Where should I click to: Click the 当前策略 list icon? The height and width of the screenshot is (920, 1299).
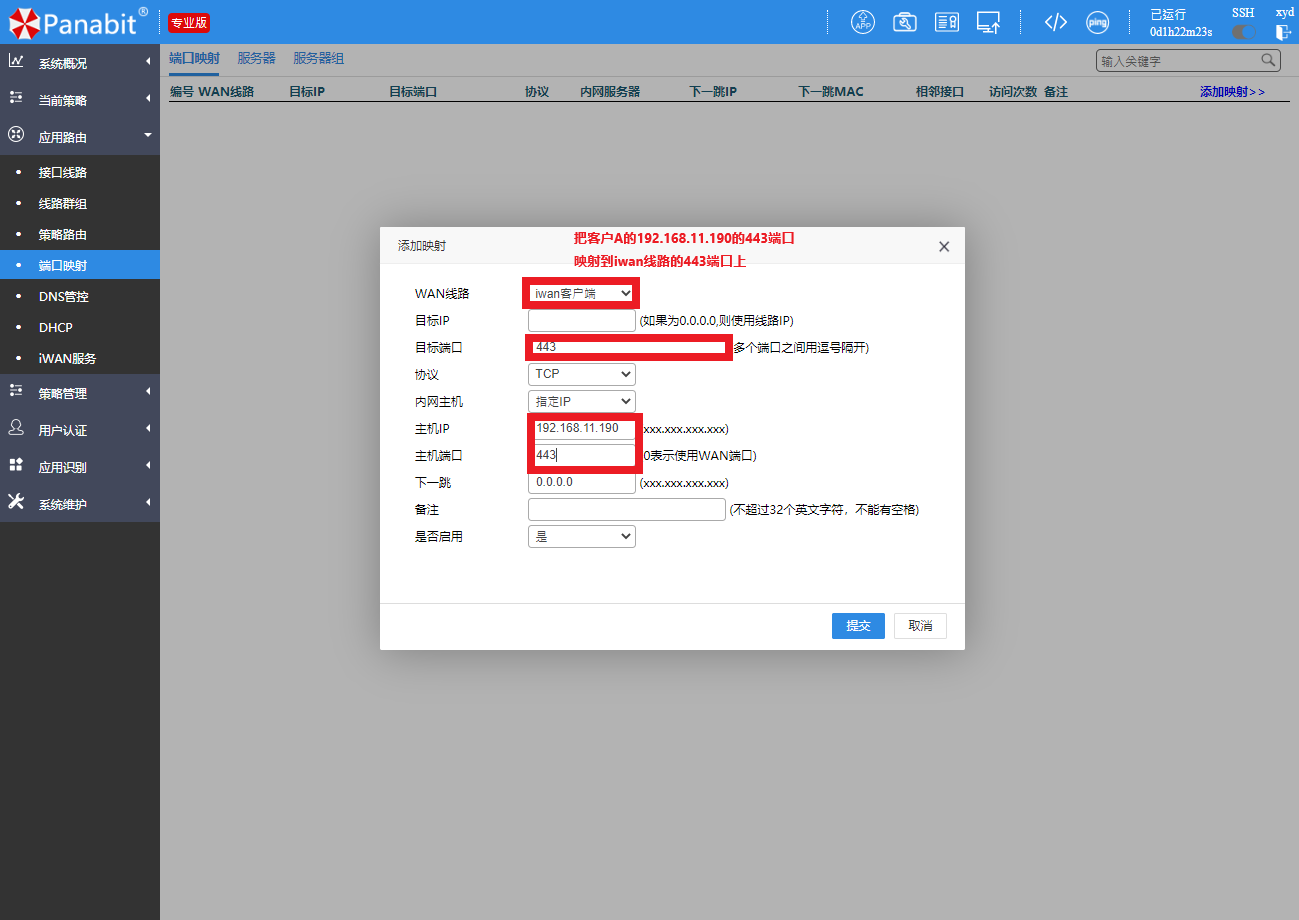[x=16, y=98]
